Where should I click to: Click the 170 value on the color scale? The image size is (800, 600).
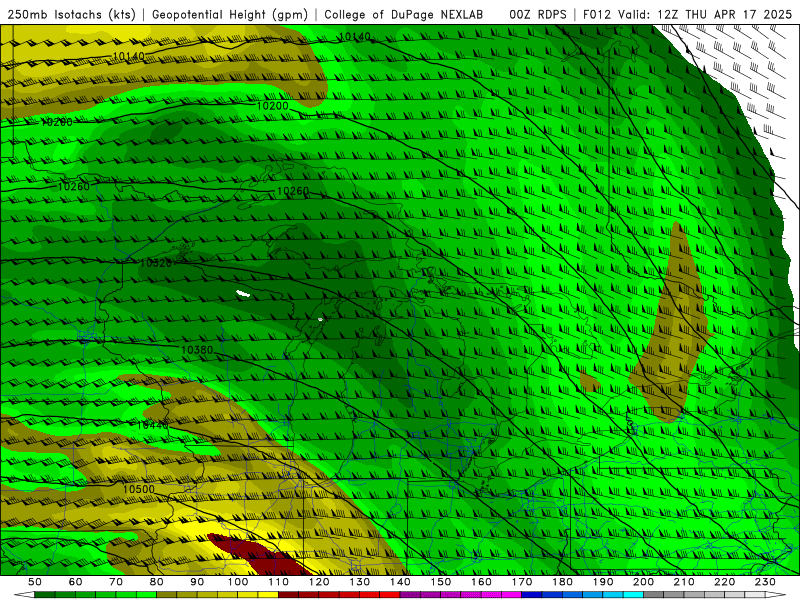[522, 582]
